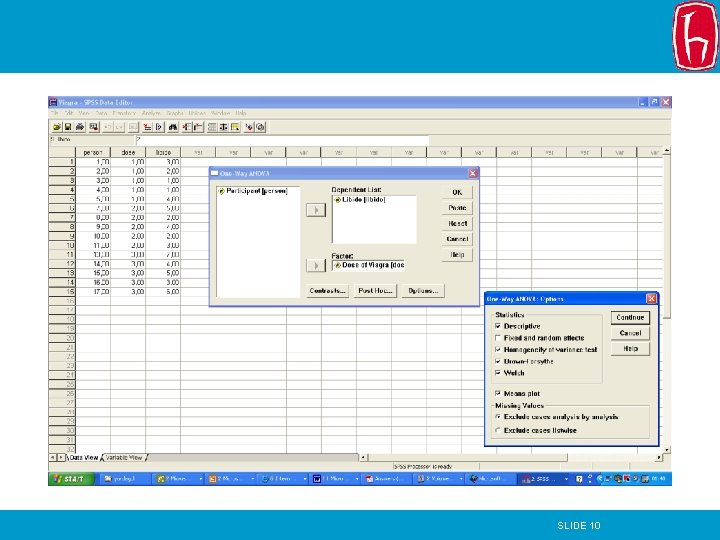
Task: Click the Variables info toolbar icon
Action: [x=159, y=127]
